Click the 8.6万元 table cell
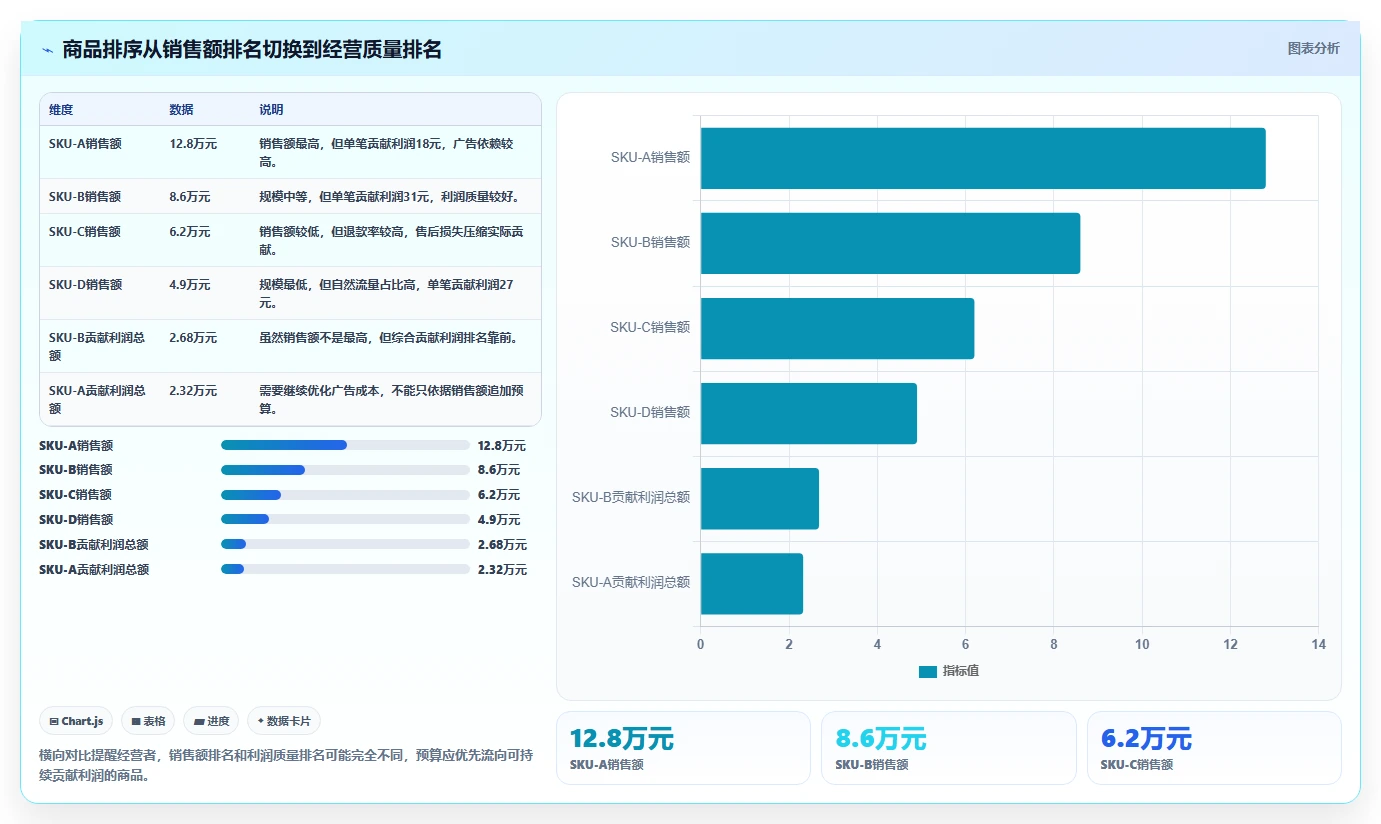The width and height of the screenshot is (1381, 824). [190, 196]
